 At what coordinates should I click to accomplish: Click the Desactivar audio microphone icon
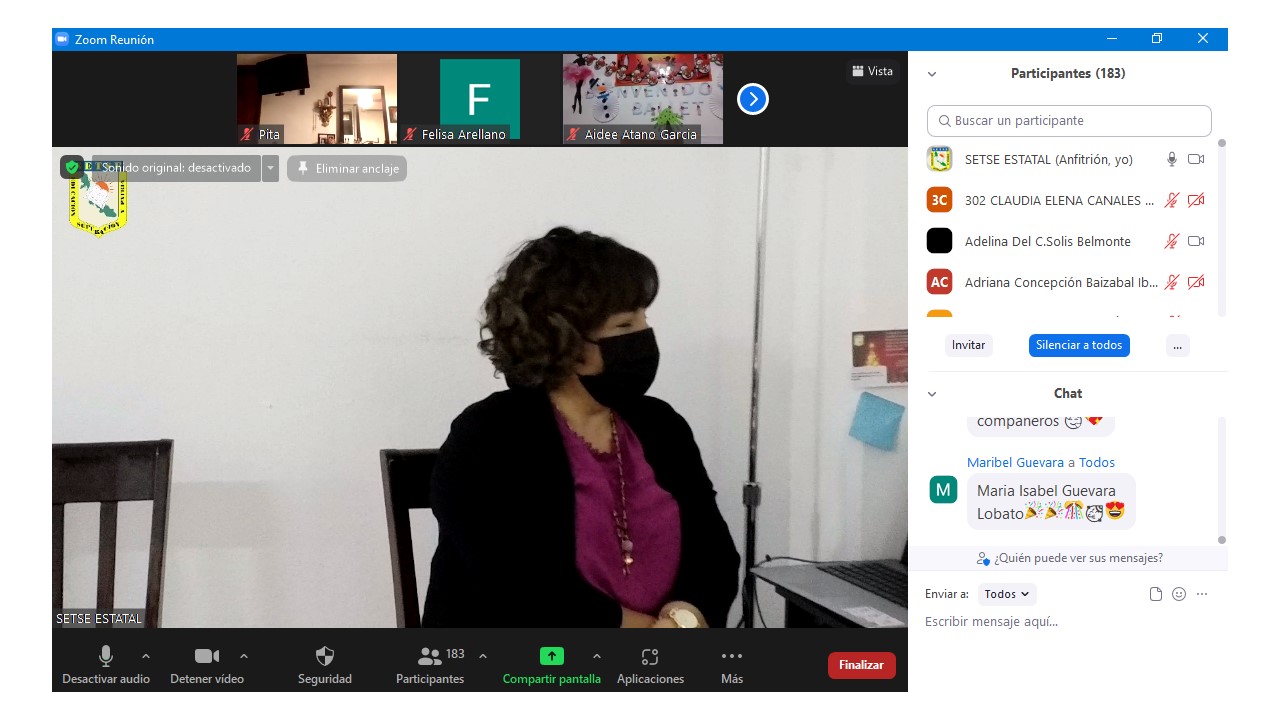(x=106, y=656)
